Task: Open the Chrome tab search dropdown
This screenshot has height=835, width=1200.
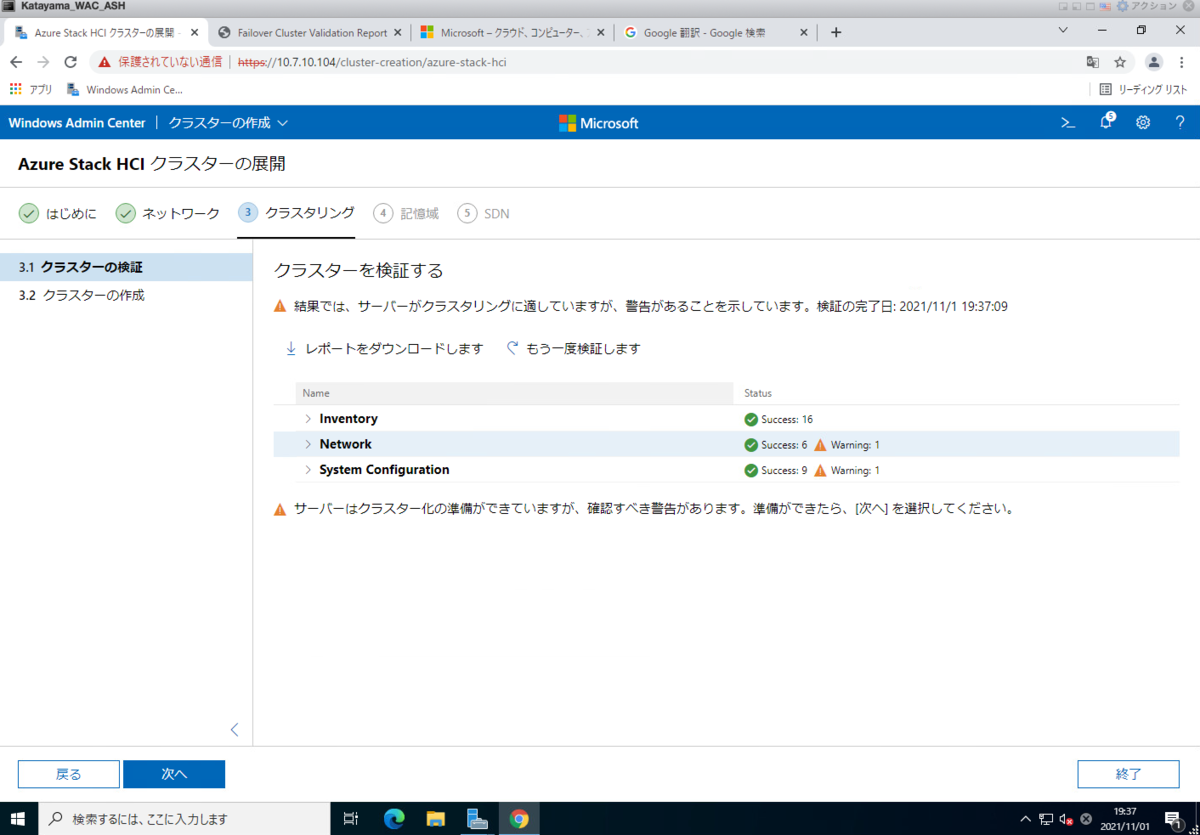Action: coord(1063,31)
